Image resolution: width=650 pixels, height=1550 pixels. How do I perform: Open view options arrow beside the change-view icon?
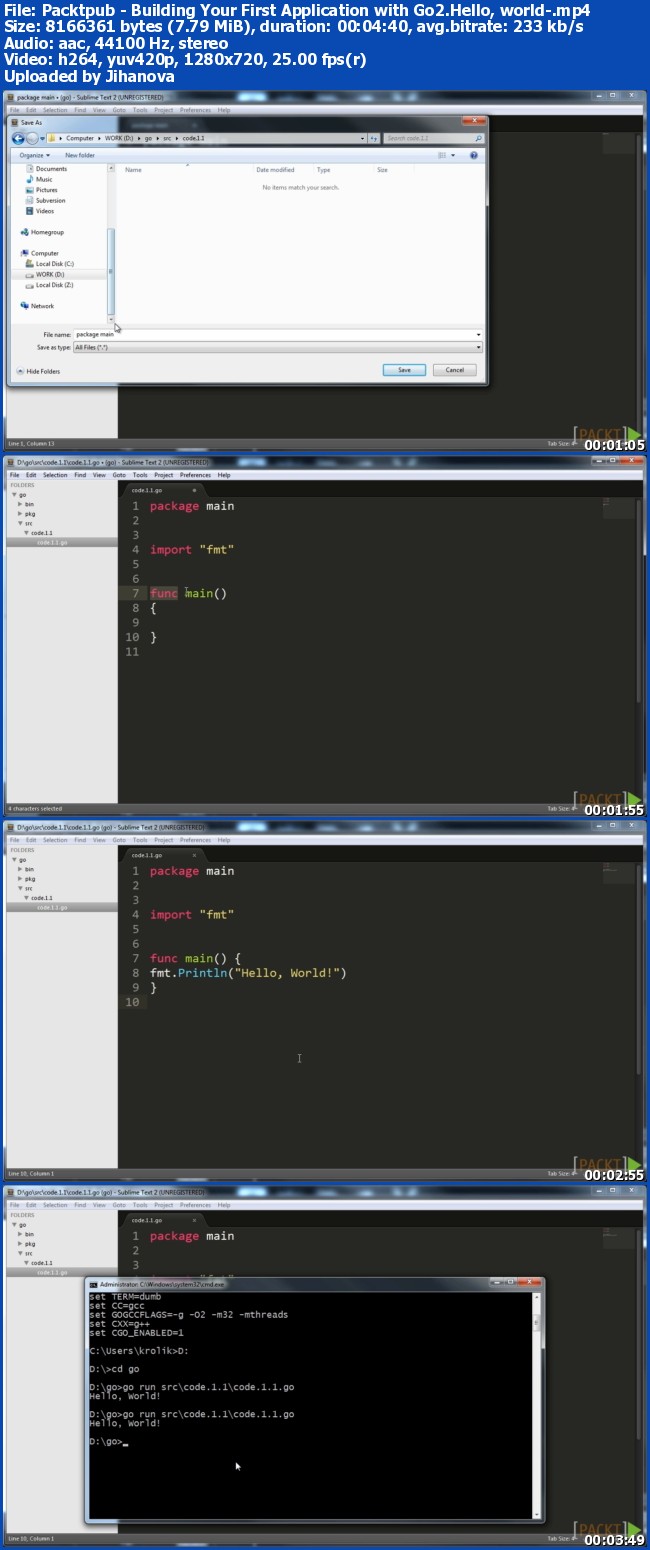452,155
